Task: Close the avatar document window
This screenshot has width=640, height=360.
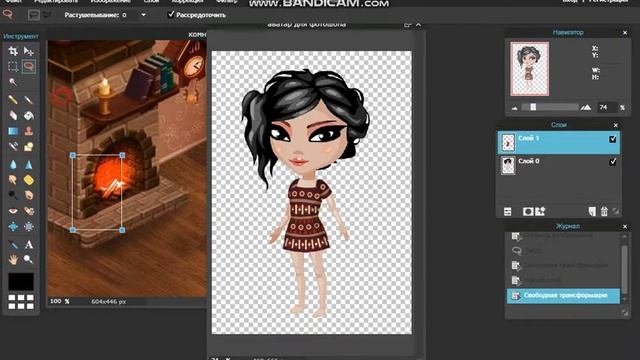Action: point(418,25)
